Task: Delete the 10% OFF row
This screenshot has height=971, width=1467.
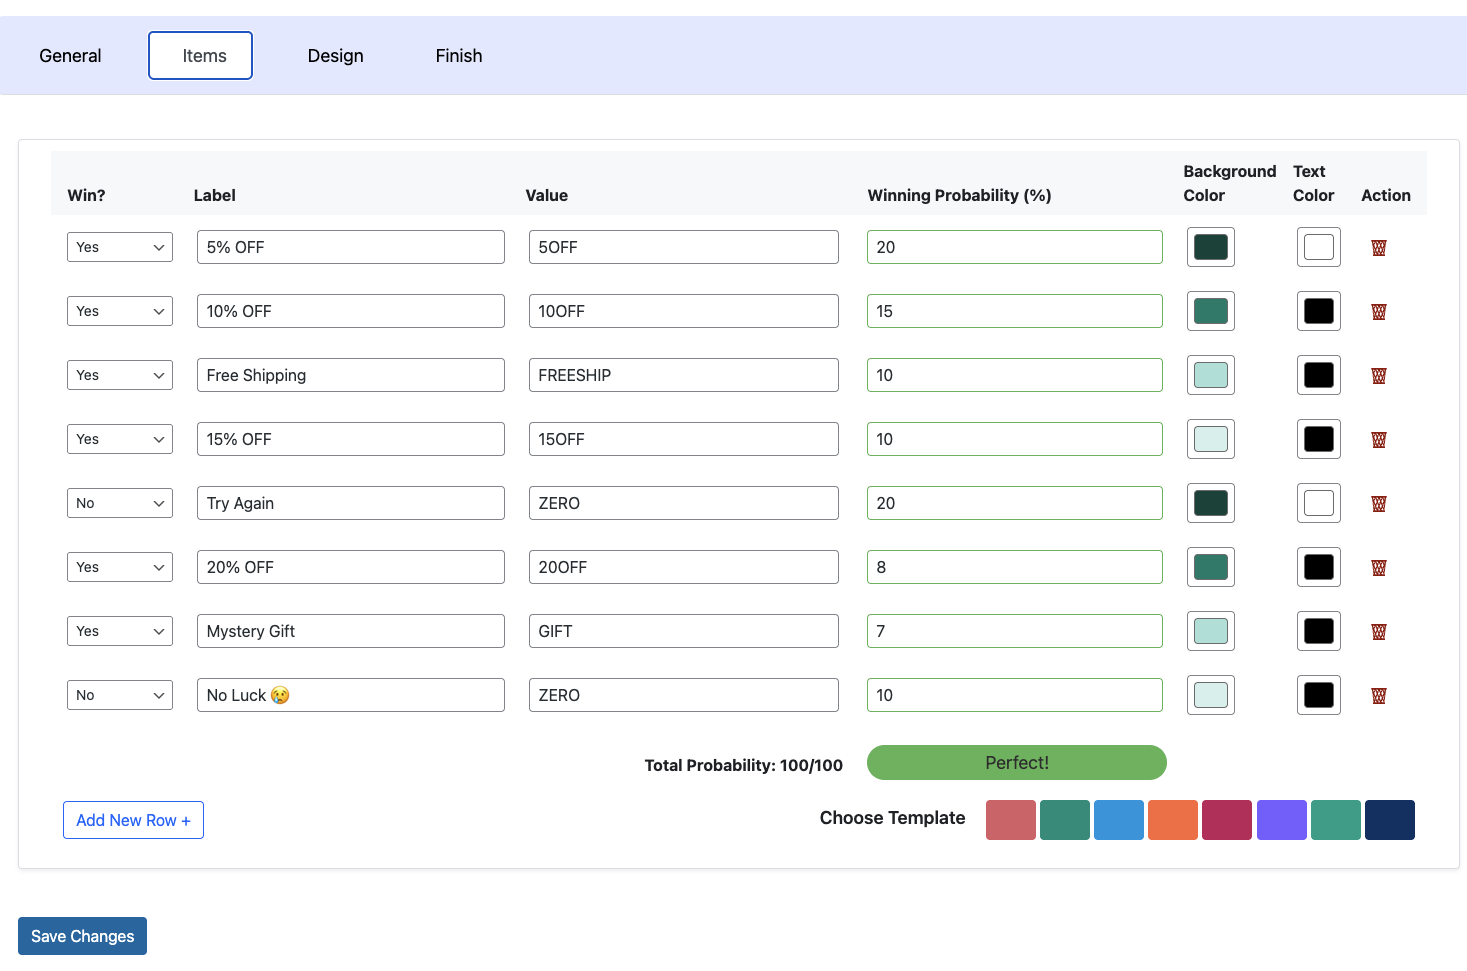Action: [1378, 311]
